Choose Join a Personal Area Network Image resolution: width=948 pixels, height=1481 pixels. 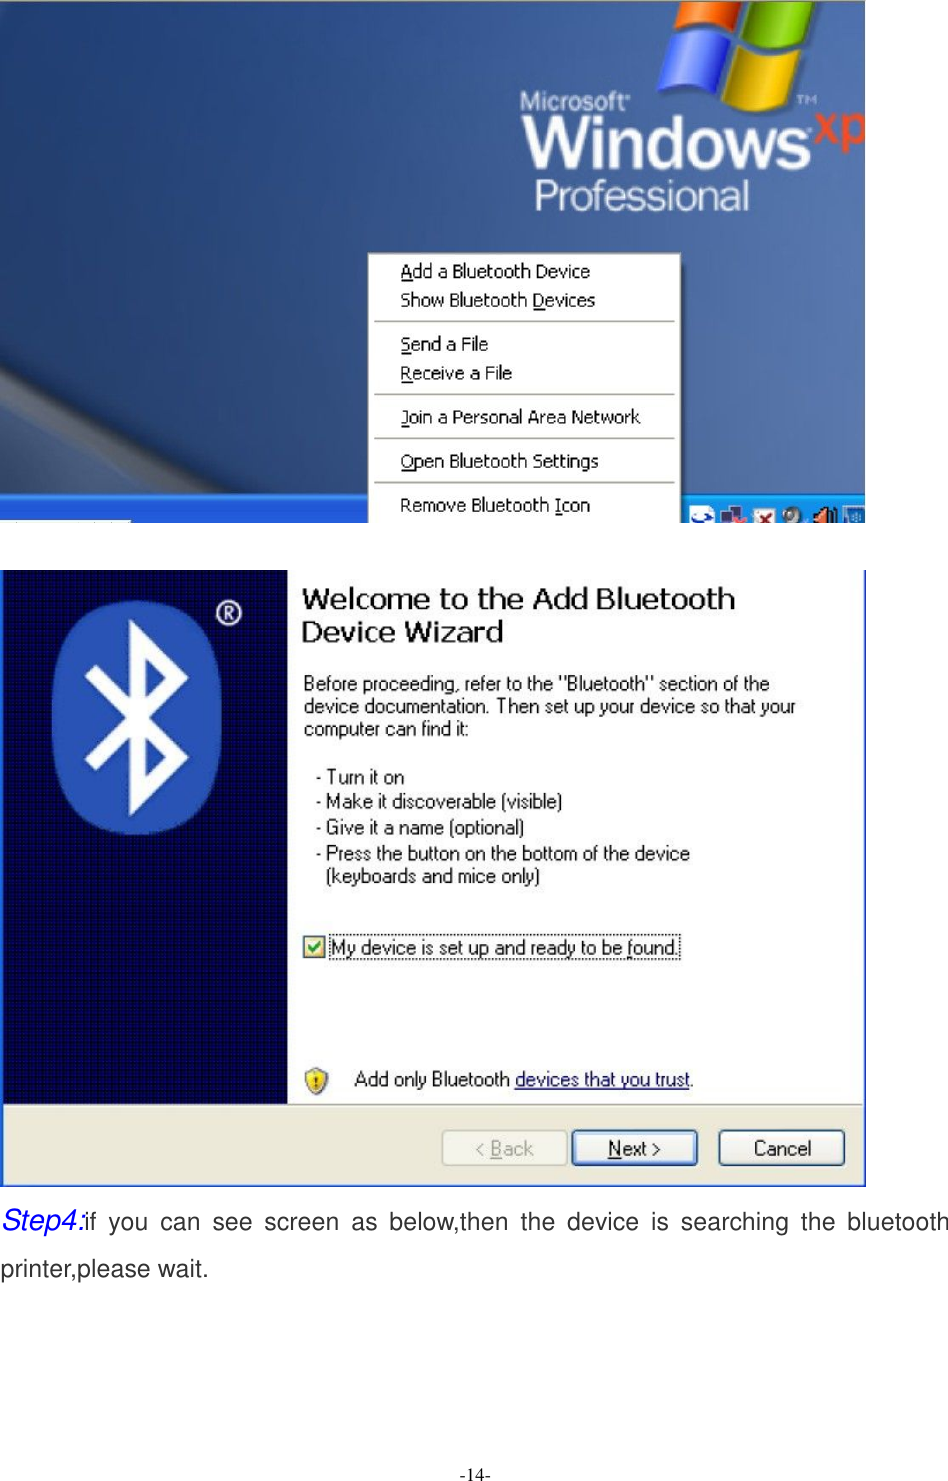[x=520, y=417]
